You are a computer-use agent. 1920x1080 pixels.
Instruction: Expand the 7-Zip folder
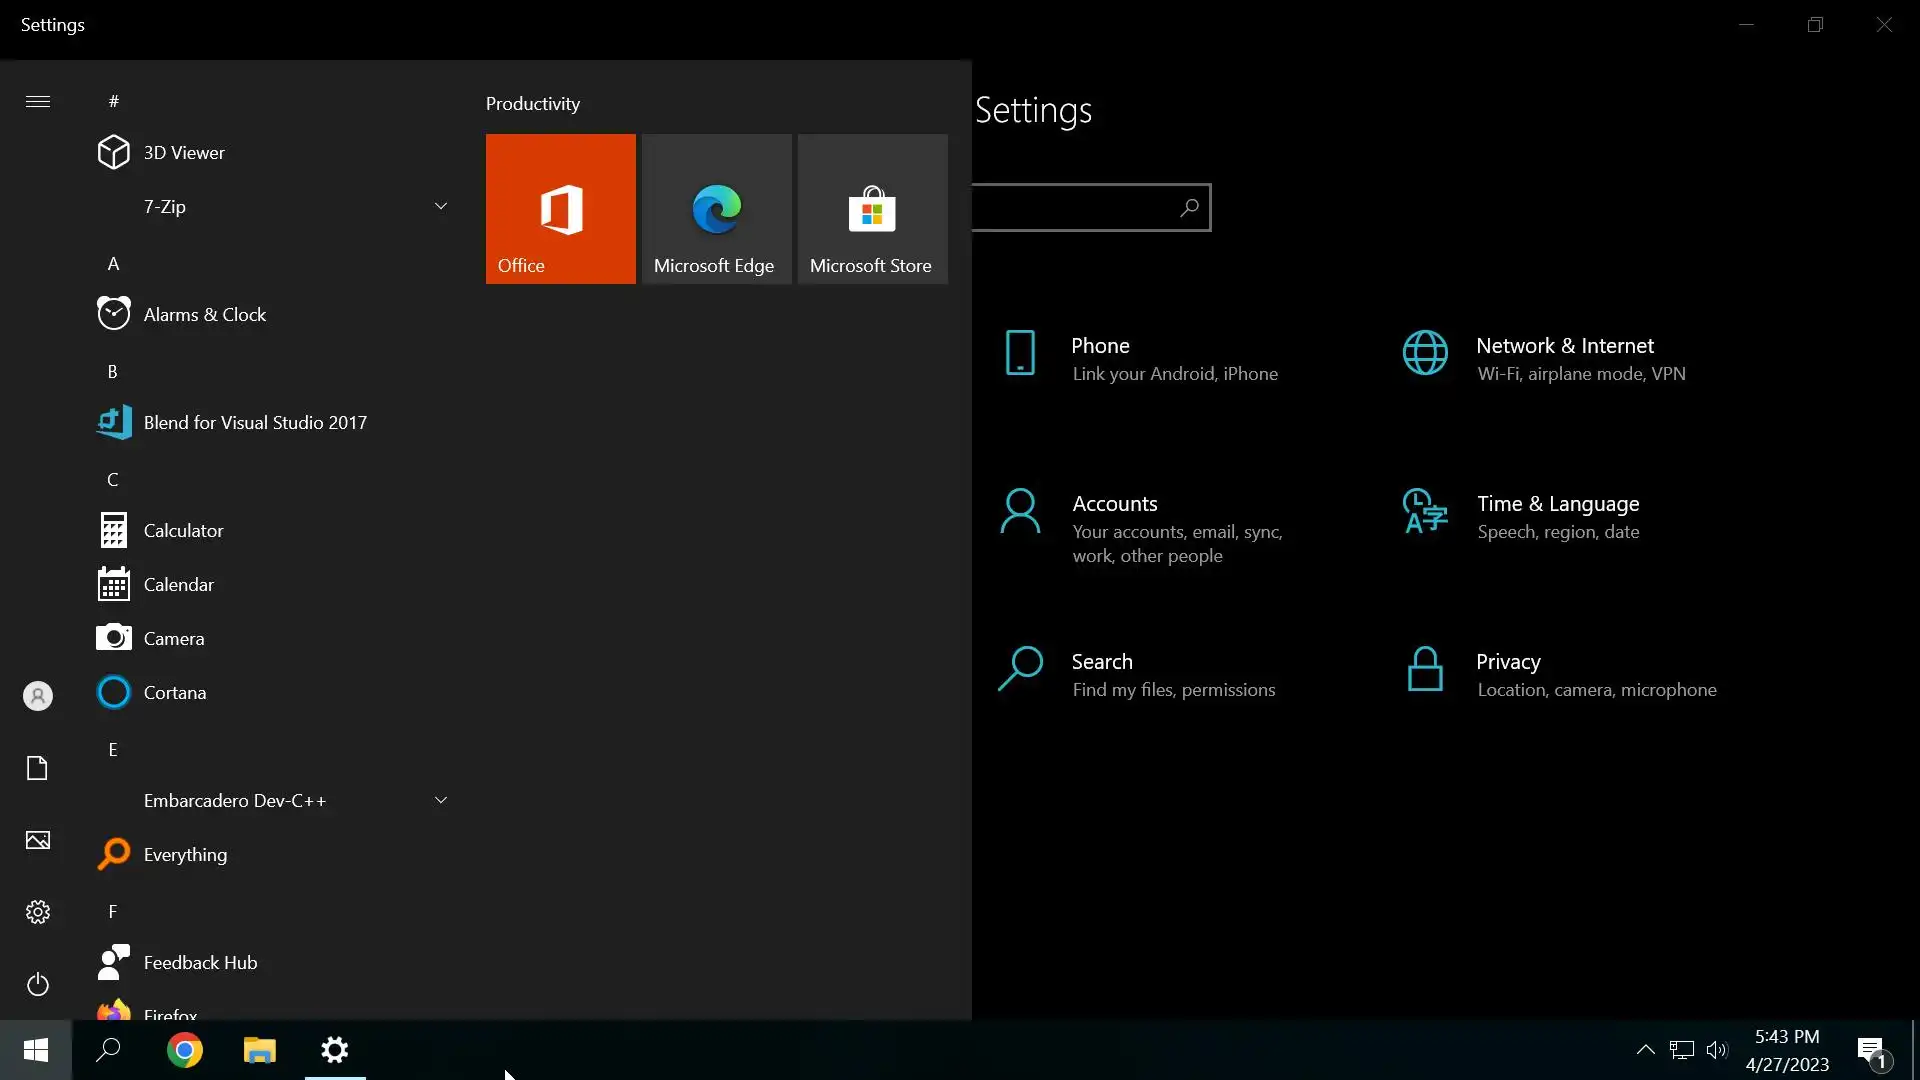click(x=440, y=207)
